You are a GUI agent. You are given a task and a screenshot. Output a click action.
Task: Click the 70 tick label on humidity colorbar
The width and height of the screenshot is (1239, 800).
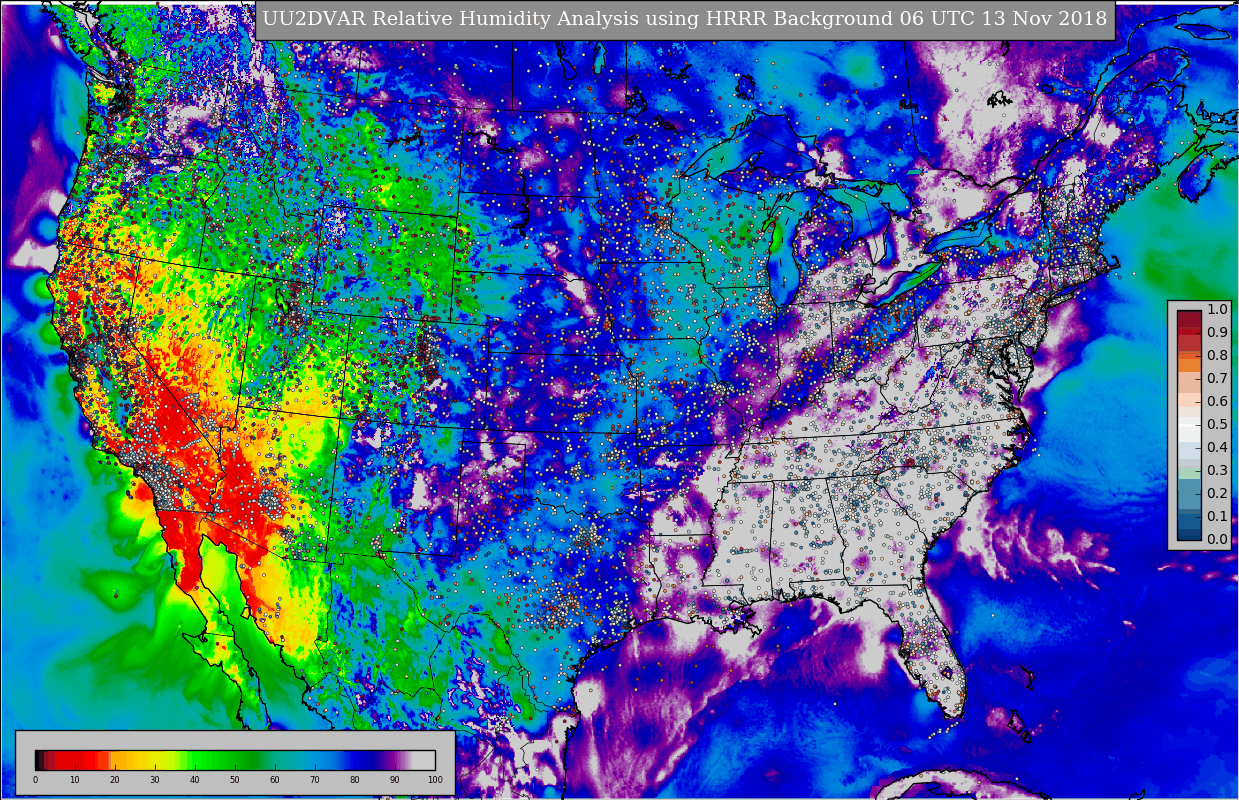tap(315, 780)
